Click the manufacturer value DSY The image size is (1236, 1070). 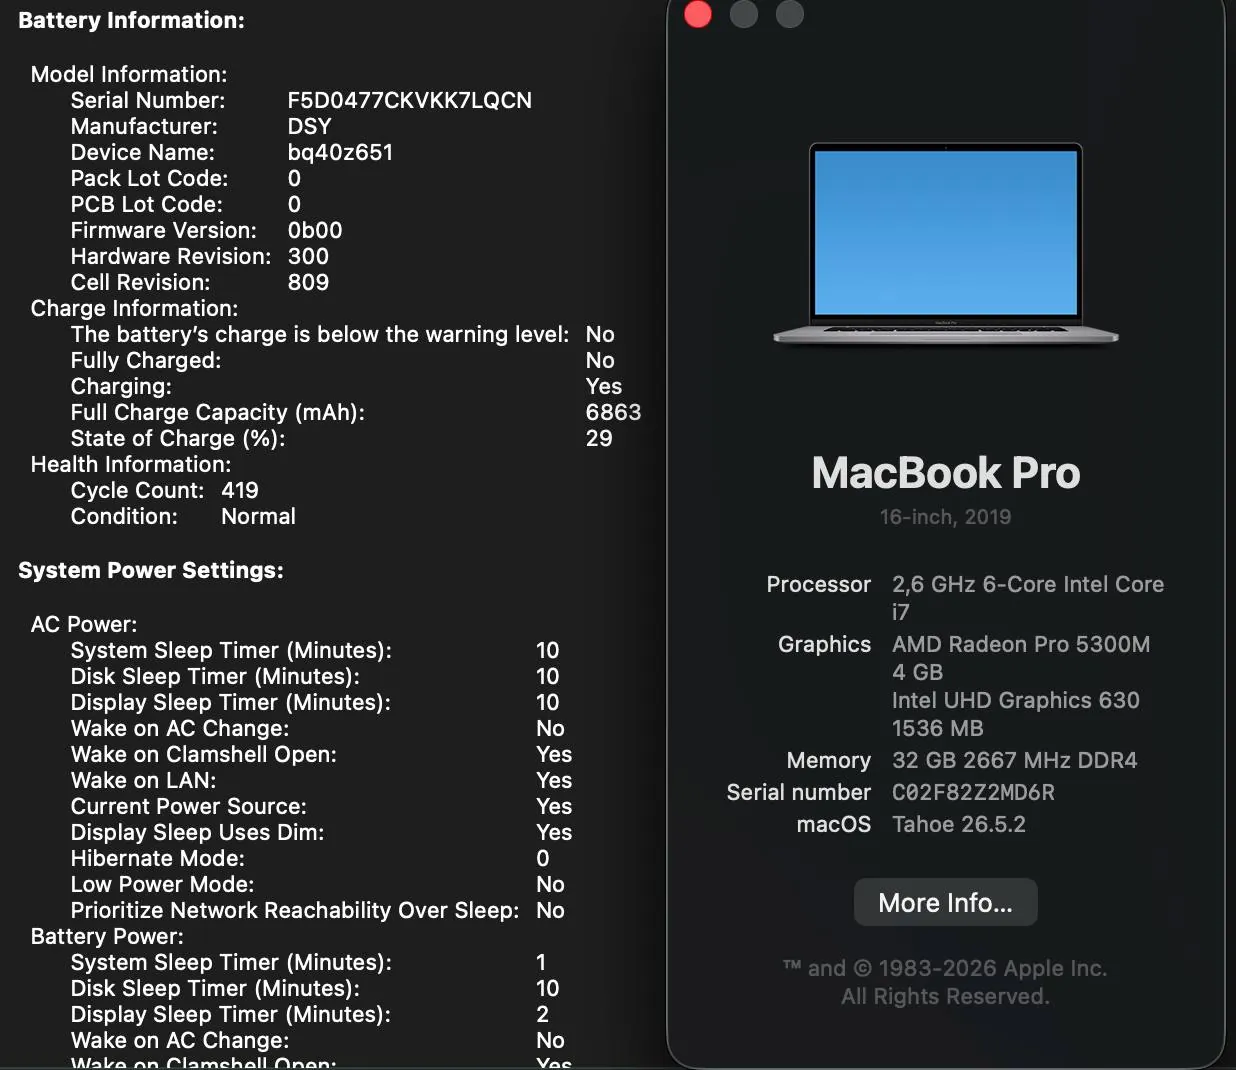point(309,126)
